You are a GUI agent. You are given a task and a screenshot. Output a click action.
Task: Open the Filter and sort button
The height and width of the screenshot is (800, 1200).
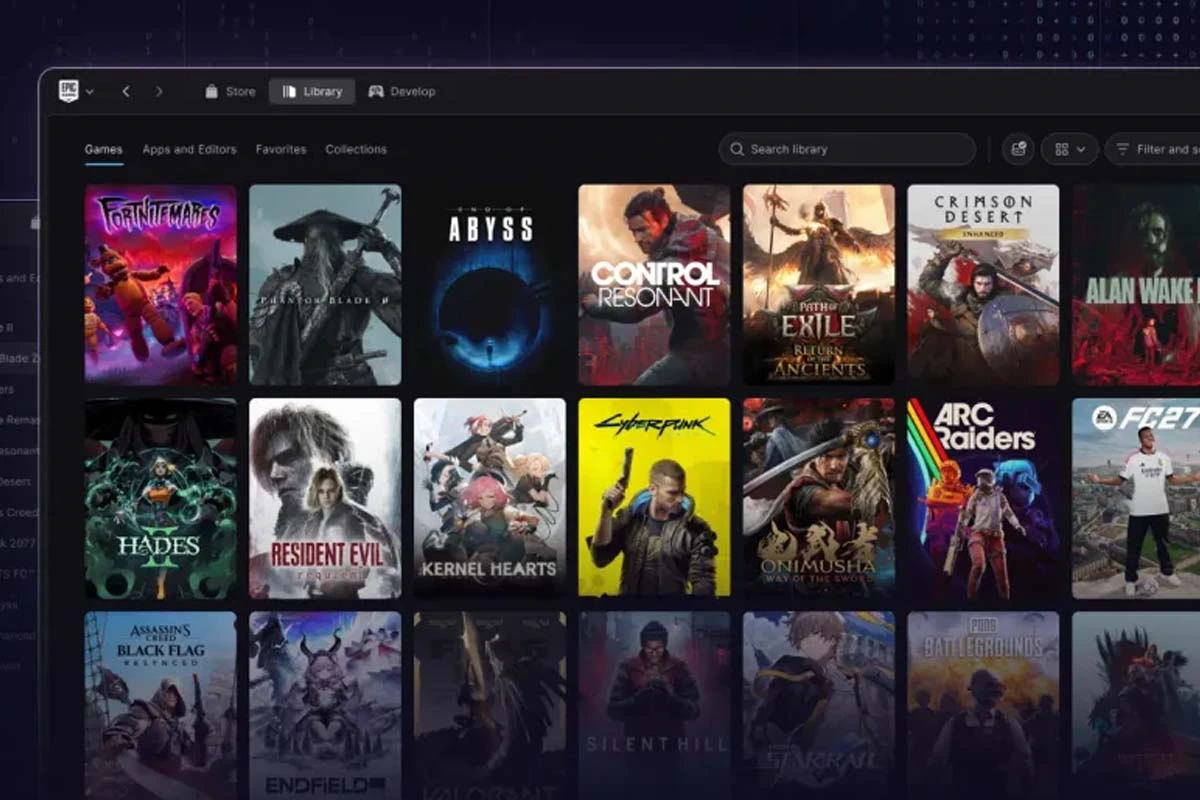[1152, 149]
